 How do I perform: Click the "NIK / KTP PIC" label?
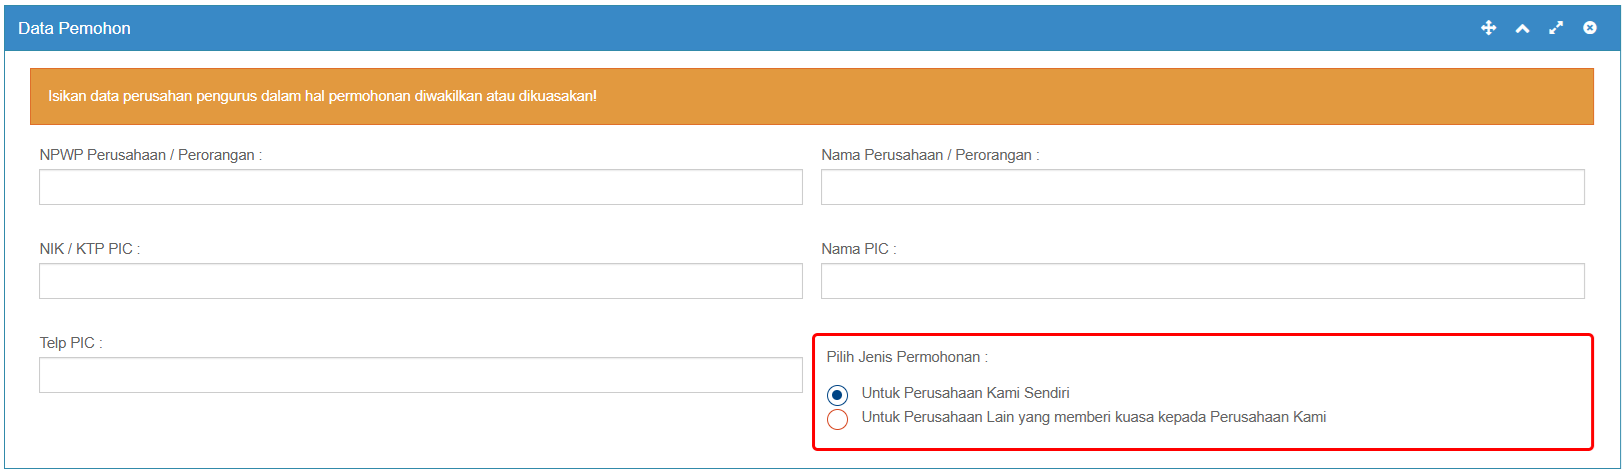(x=89, y=249)
